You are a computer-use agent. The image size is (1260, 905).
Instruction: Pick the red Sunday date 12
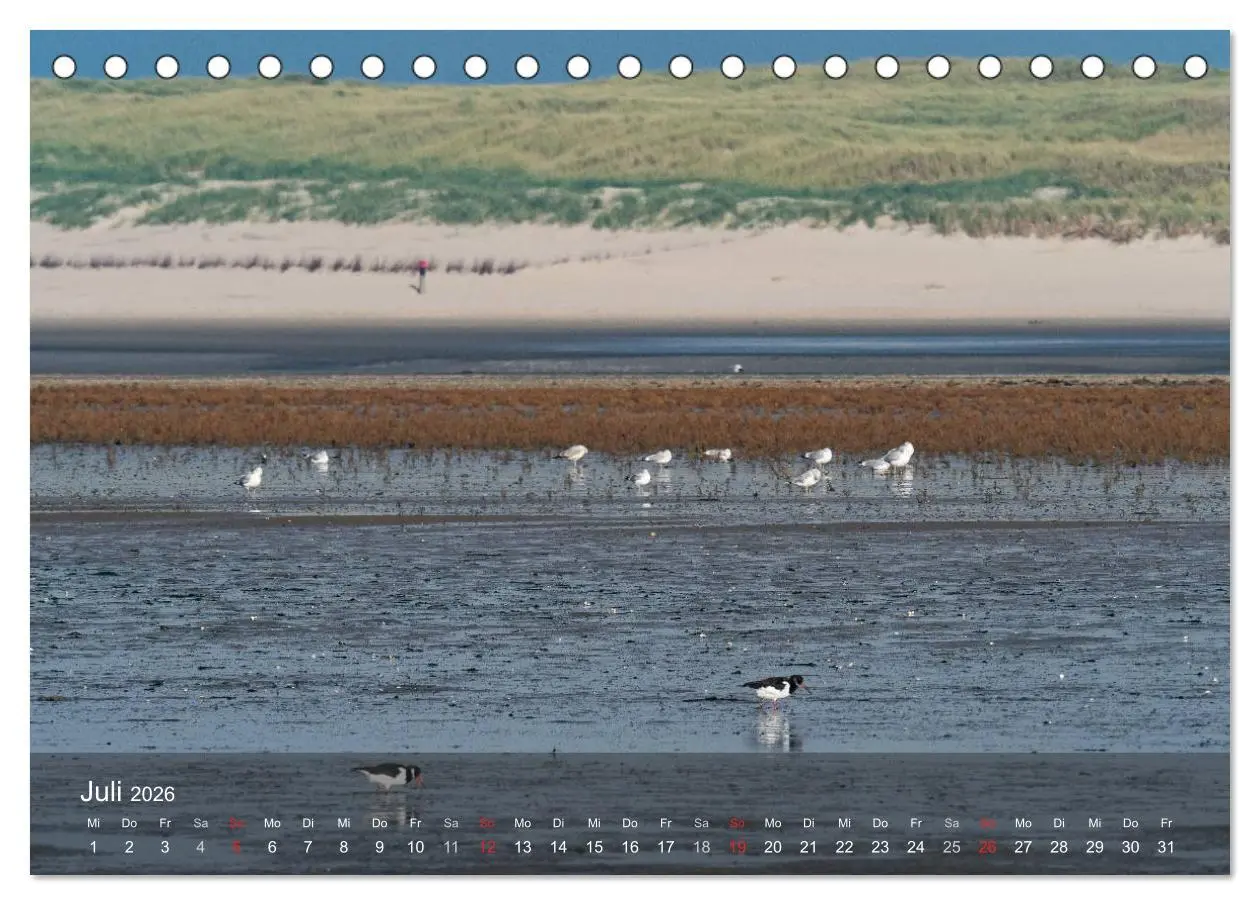pyautogui.click(x=487, y=847)
